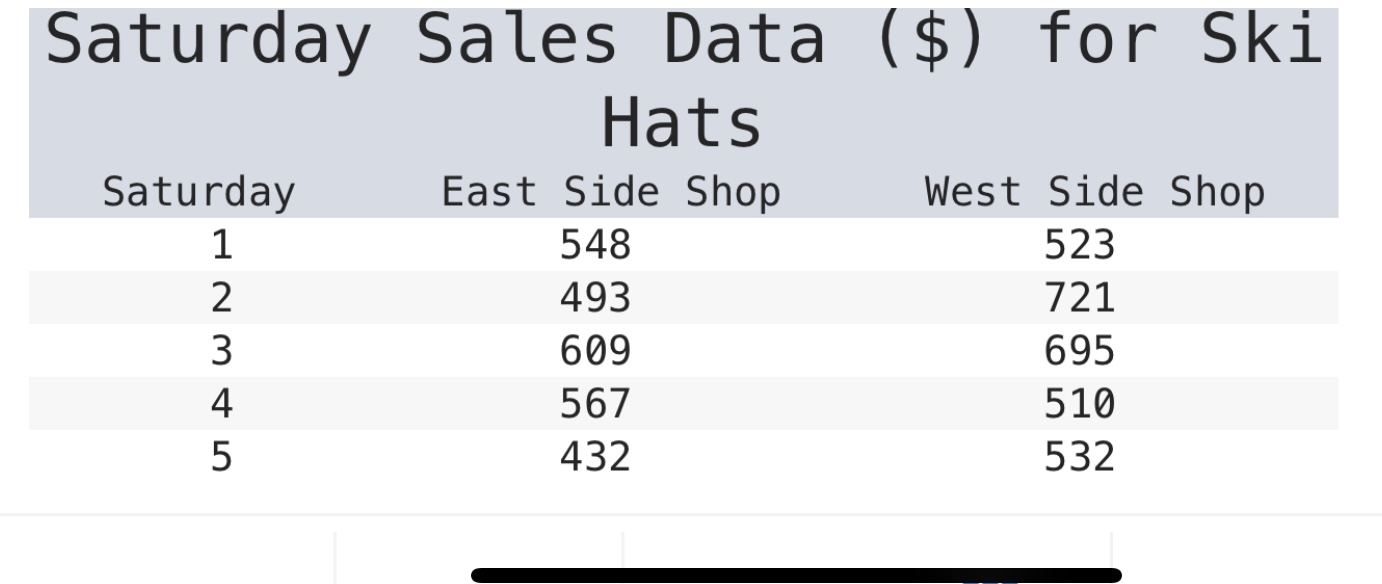Click the Saturday column header

point(199,192)
